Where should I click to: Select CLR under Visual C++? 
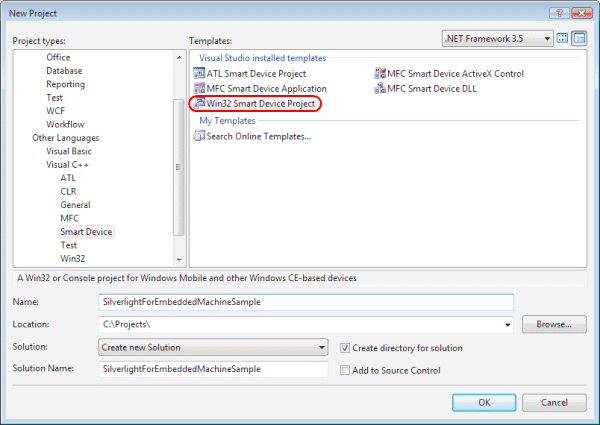(68, 191)
